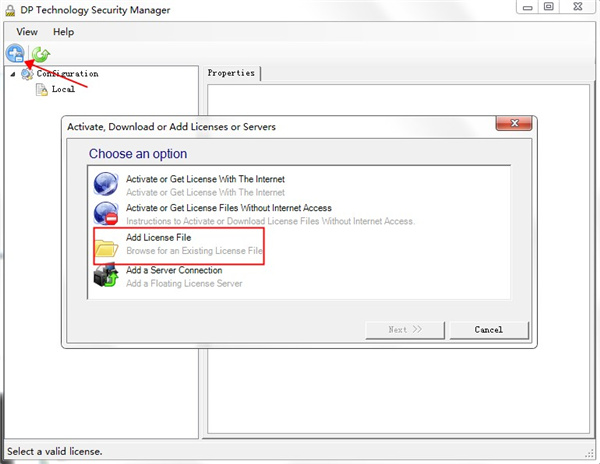Open the Help menu
The height and width of the screenshot is (464, 600).
coord(64,32)
